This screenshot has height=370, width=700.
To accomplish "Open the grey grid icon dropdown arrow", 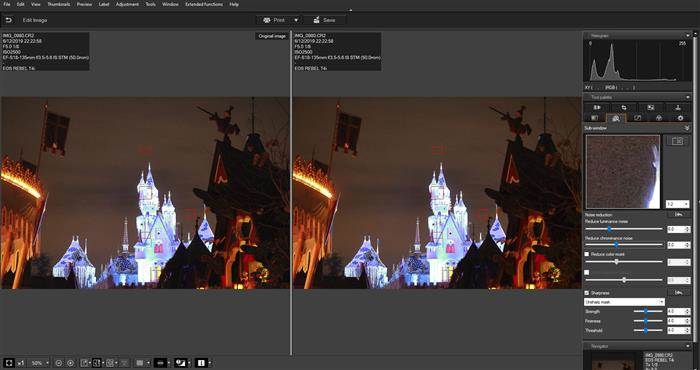I will (148, 363).
